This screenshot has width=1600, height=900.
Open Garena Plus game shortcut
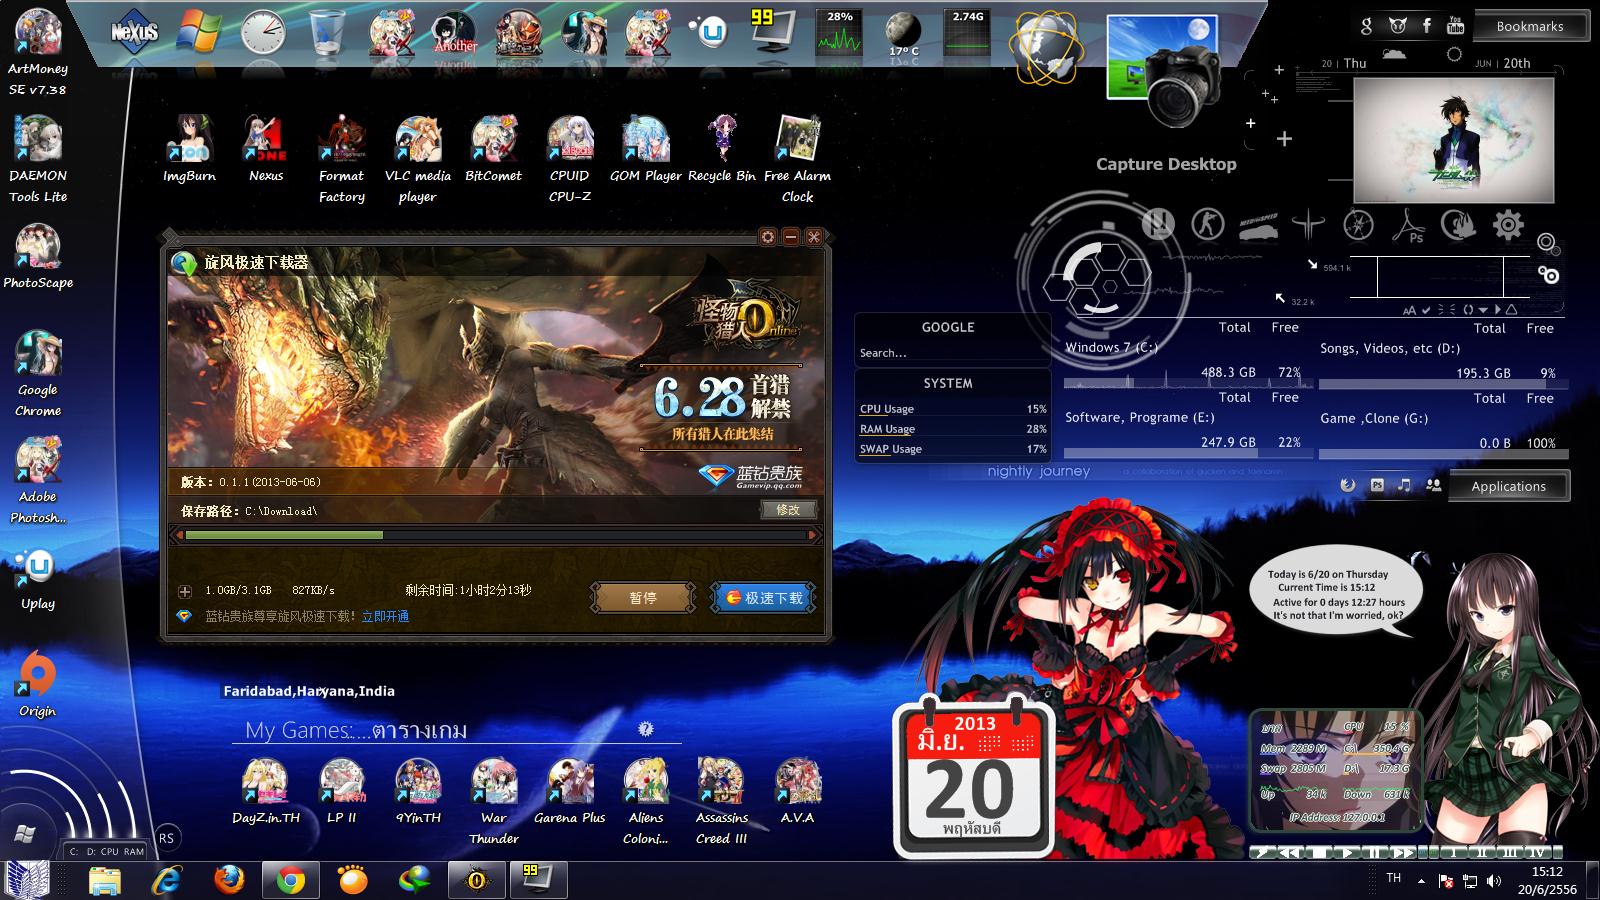click(x=570, y=791)
